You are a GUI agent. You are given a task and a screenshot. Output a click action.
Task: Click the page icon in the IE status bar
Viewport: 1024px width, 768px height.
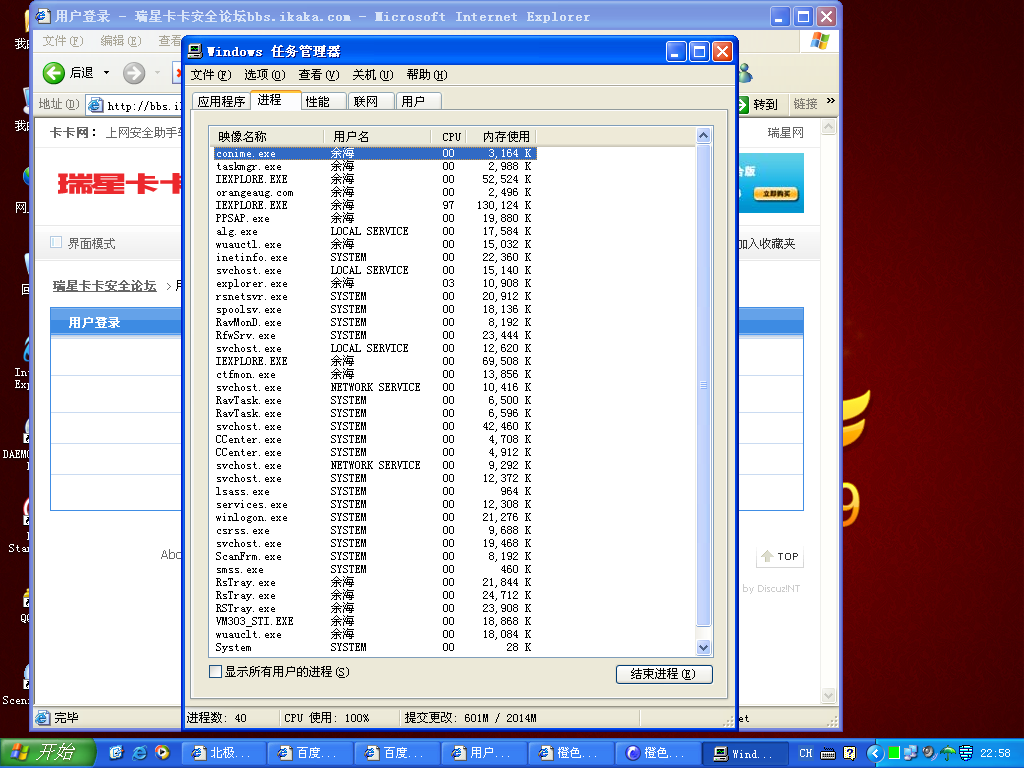(42, 718)
